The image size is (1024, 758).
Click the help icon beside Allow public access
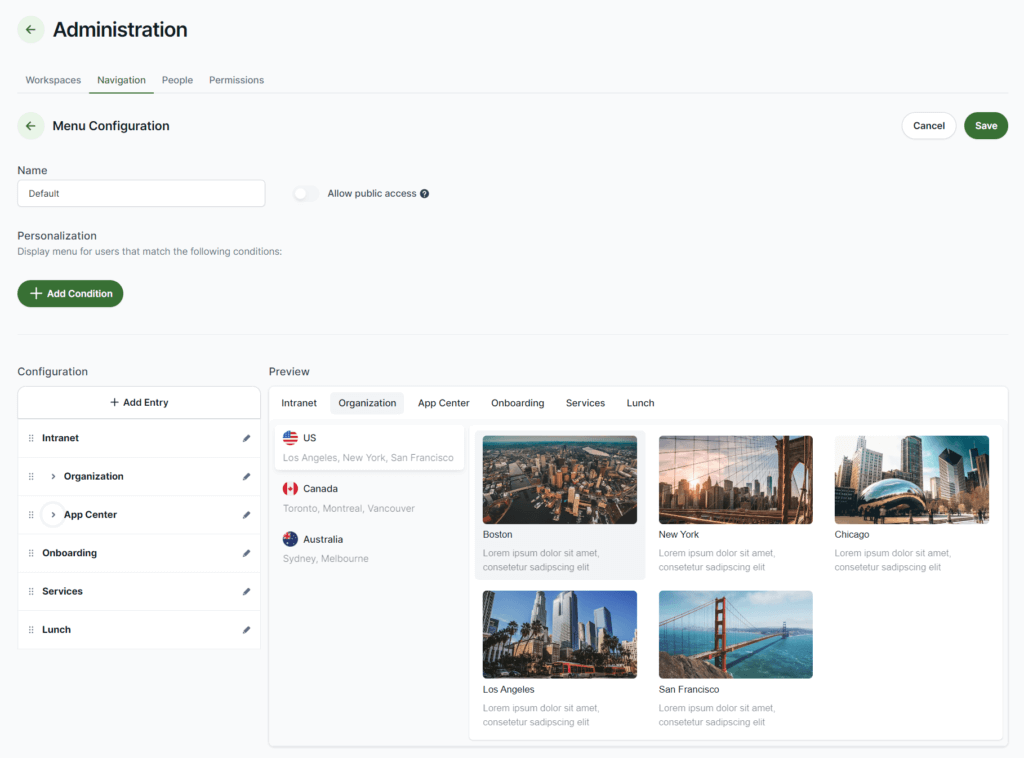[424, 193]
